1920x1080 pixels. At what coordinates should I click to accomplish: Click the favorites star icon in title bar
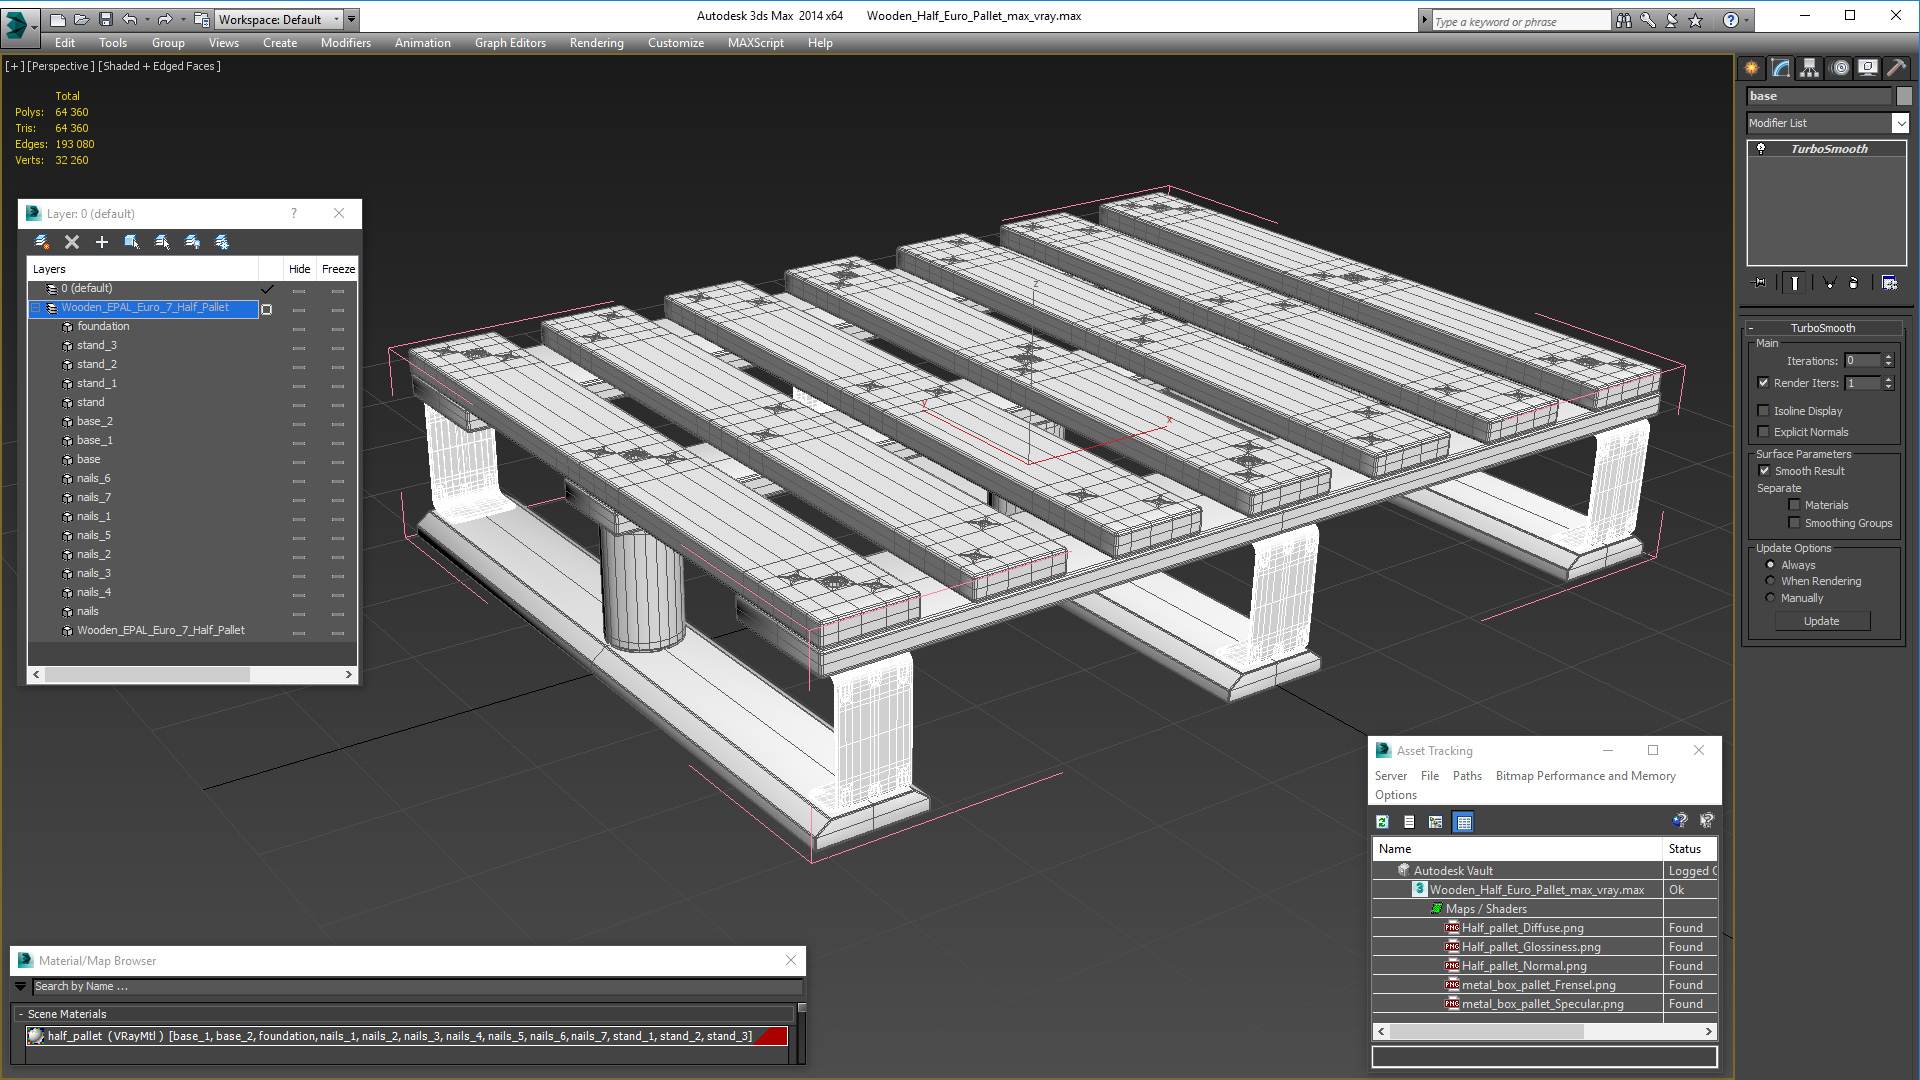tap(1696, 20)
